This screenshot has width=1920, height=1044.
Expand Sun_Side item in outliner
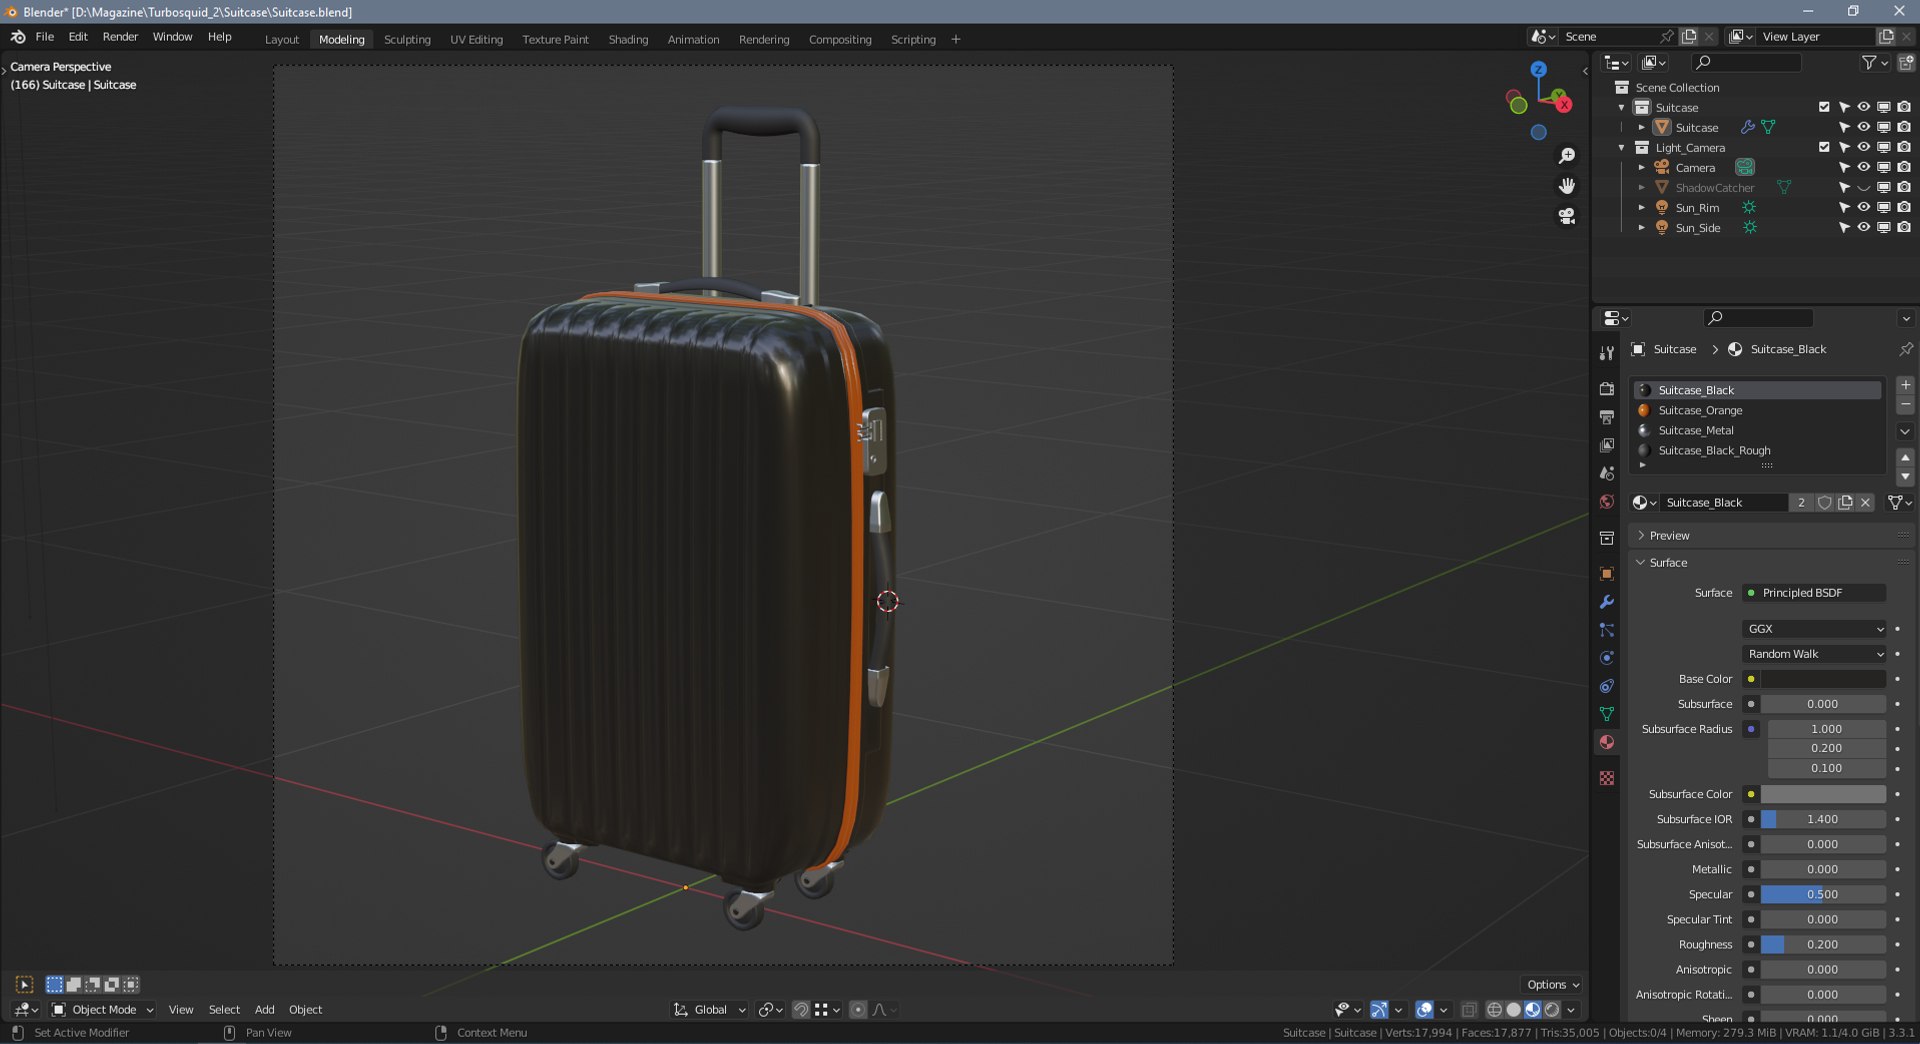pos(1641,228)
